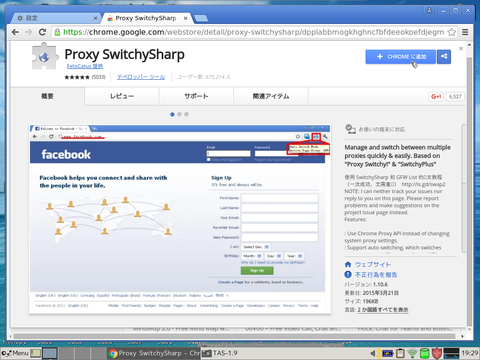
Task: Click the green storage drive tray icon
Action: [x=424, y=353]
